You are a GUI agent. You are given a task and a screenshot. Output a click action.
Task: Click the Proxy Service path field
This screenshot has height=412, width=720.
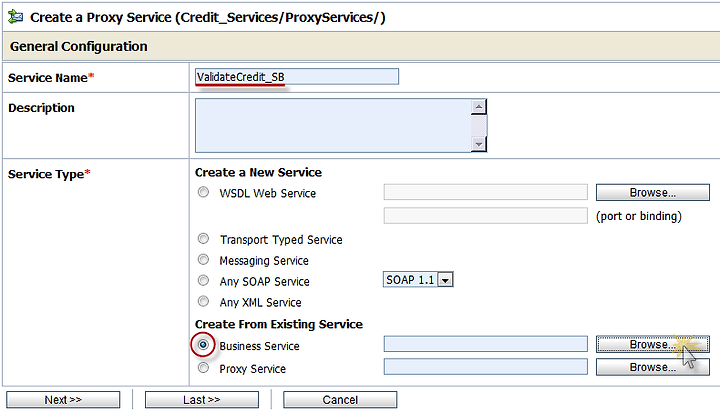[485, 367]
